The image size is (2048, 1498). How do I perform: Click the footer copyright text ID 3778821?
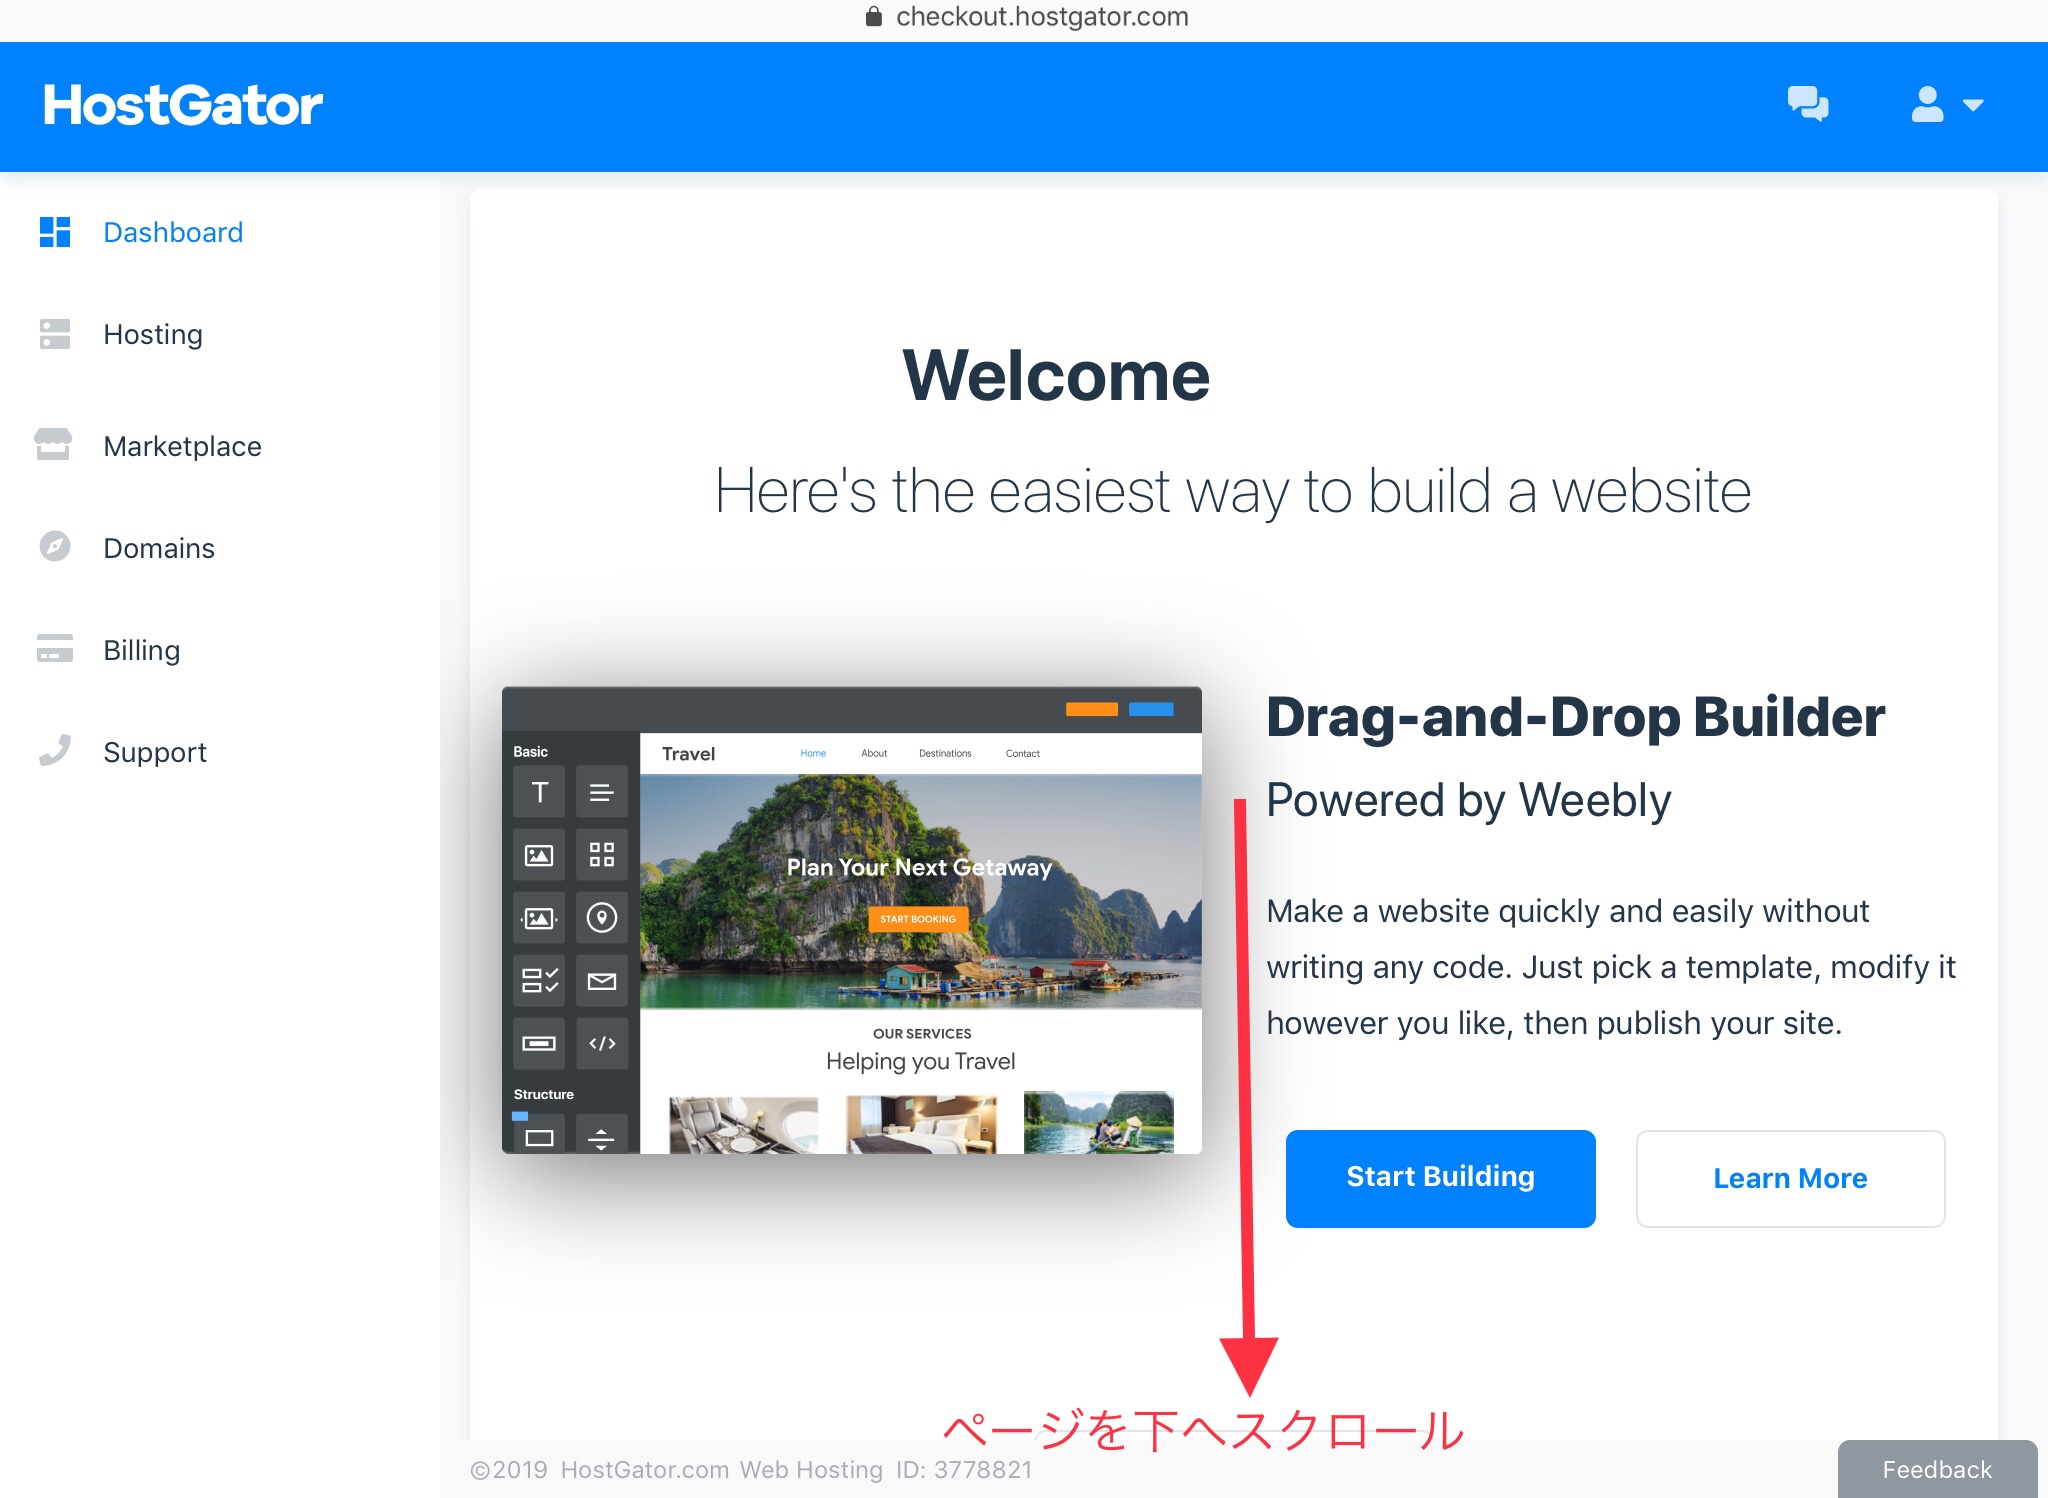(x=751, y=1469)
